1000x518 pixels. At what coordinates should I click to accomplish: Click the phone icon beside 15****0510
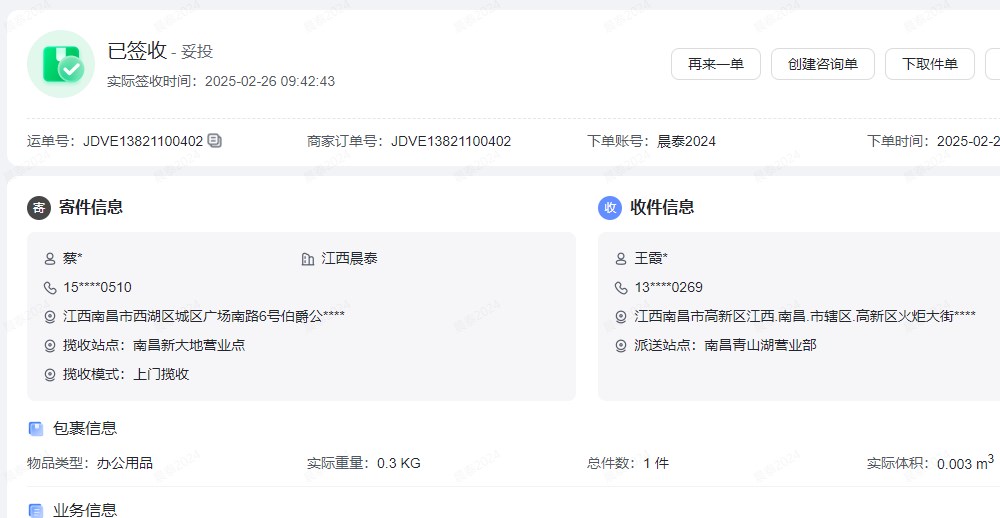point(50,288)
